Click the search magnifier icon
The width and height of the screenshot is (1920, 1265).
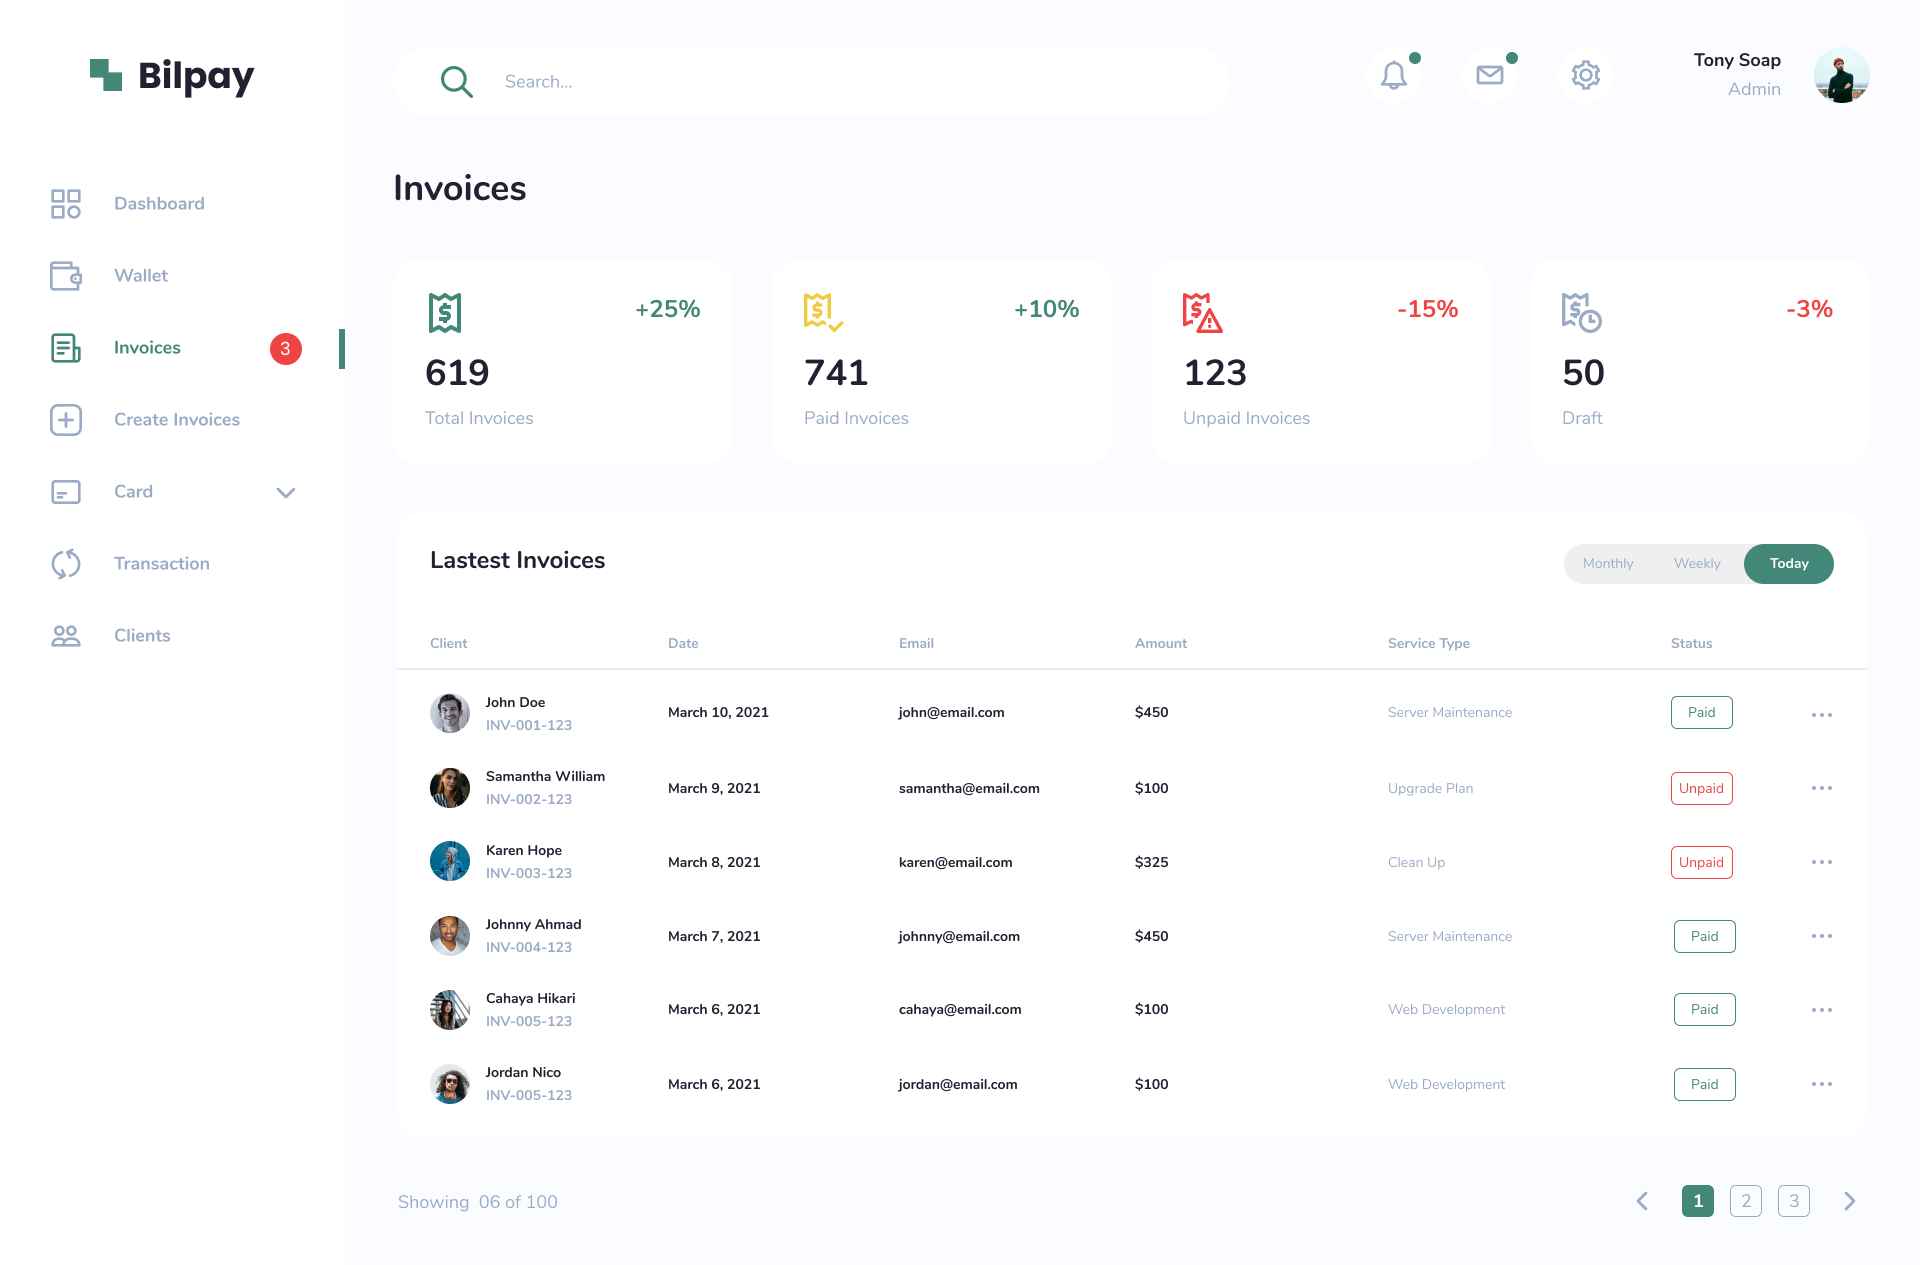(456, 82)
